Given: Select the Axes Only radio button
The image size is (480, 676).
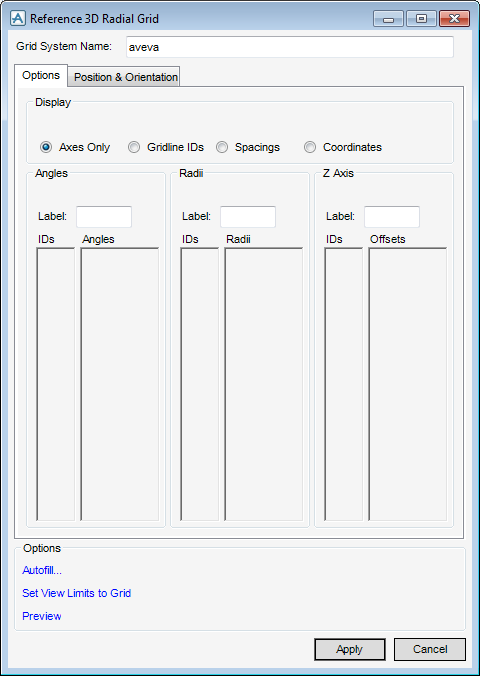Looking at the screenshot, I should coord(46,147).
